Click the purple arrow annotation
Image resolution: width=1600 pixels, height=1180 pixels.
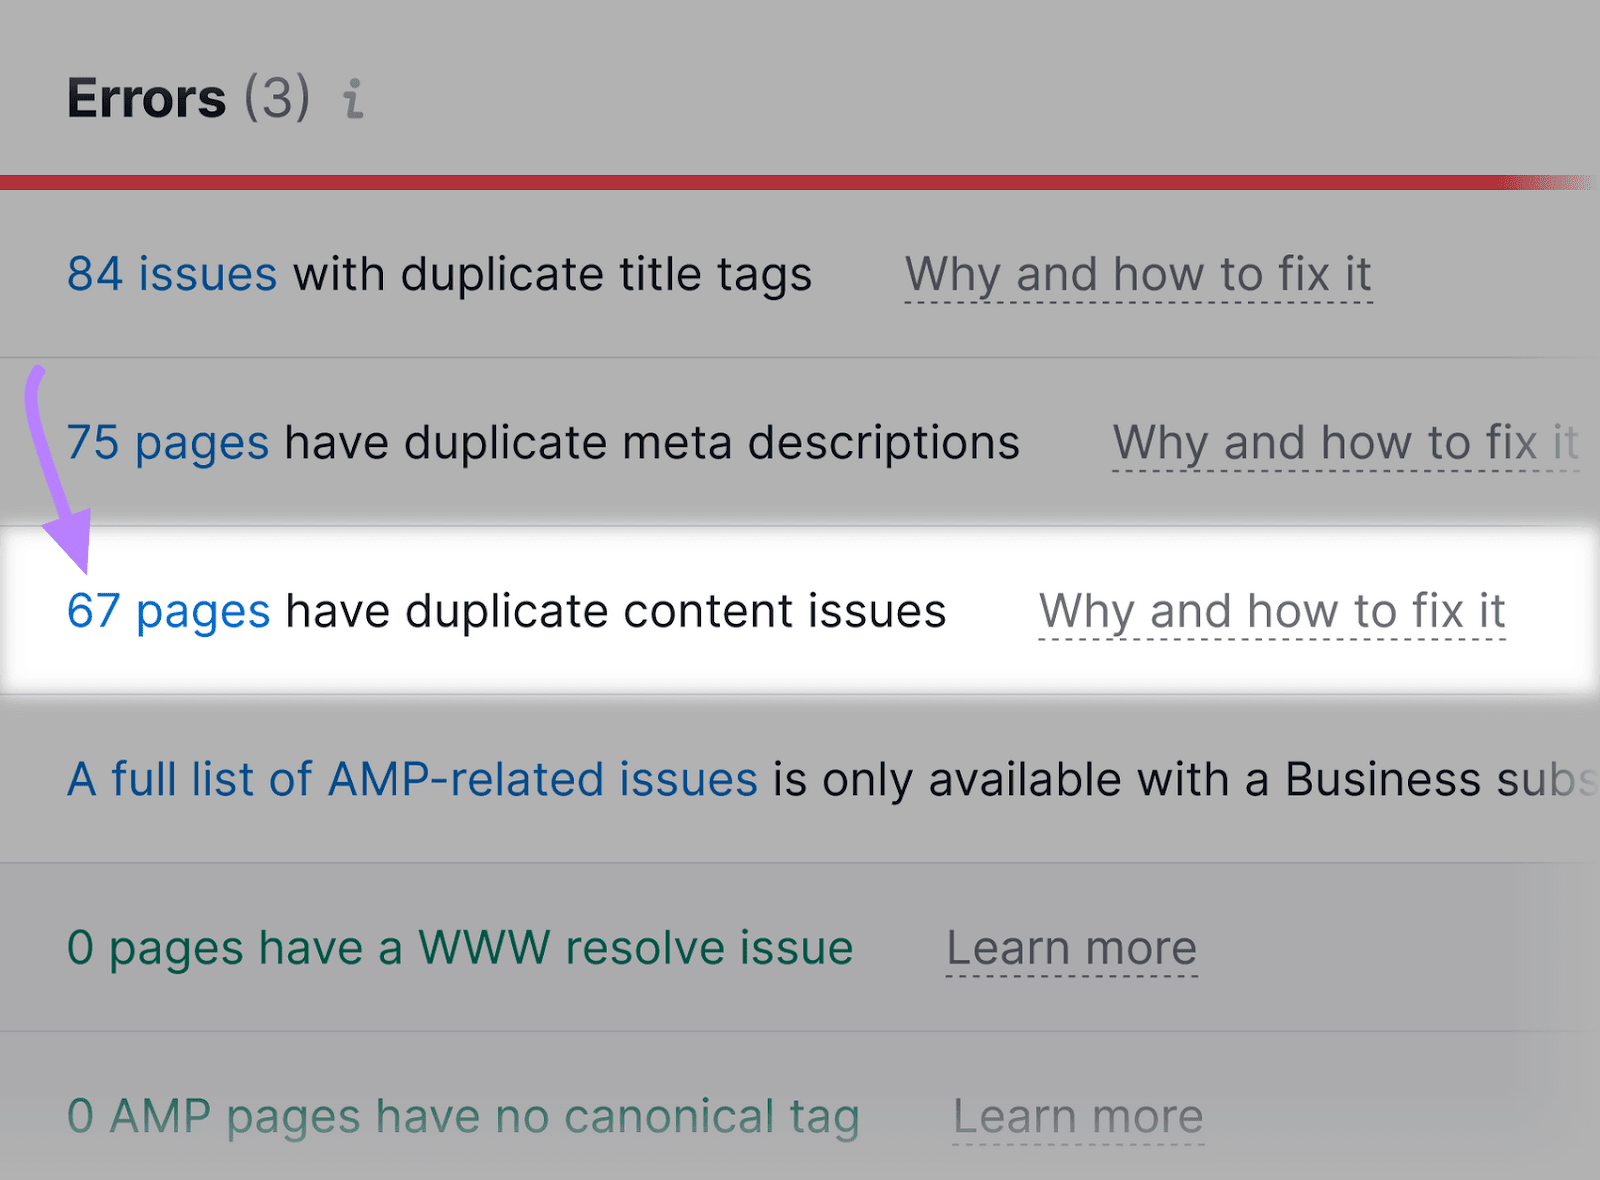coord(60,470)
